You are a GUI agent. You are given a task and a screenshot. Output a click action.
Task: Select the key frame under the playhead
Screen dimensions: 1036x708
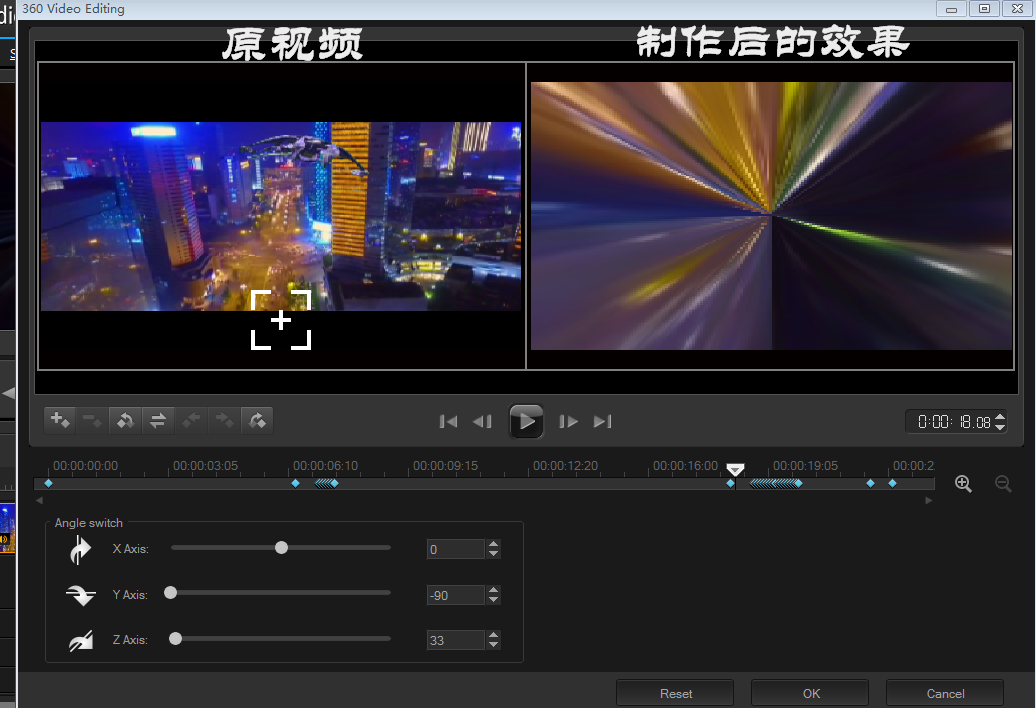(730, 483)
